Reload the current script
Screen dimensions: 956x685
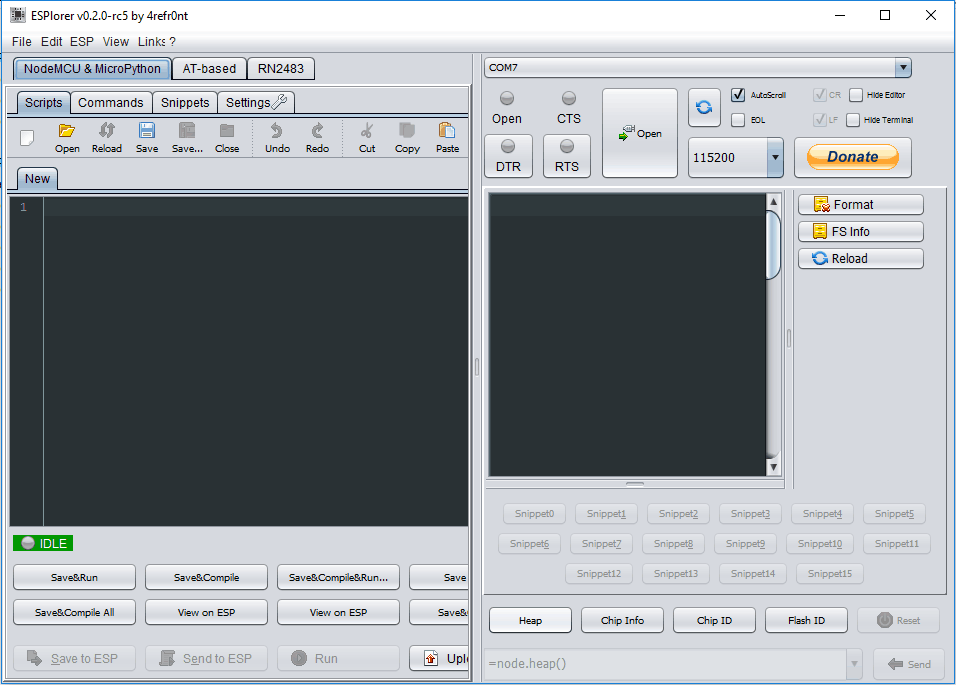coord(106,137)
